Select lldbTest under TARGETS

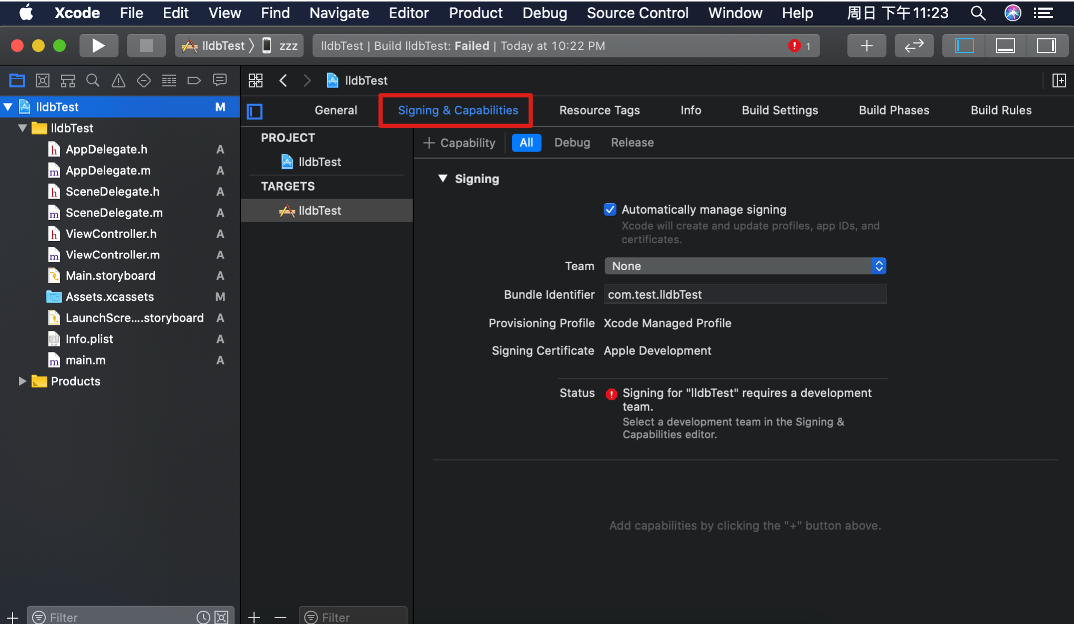327,210
